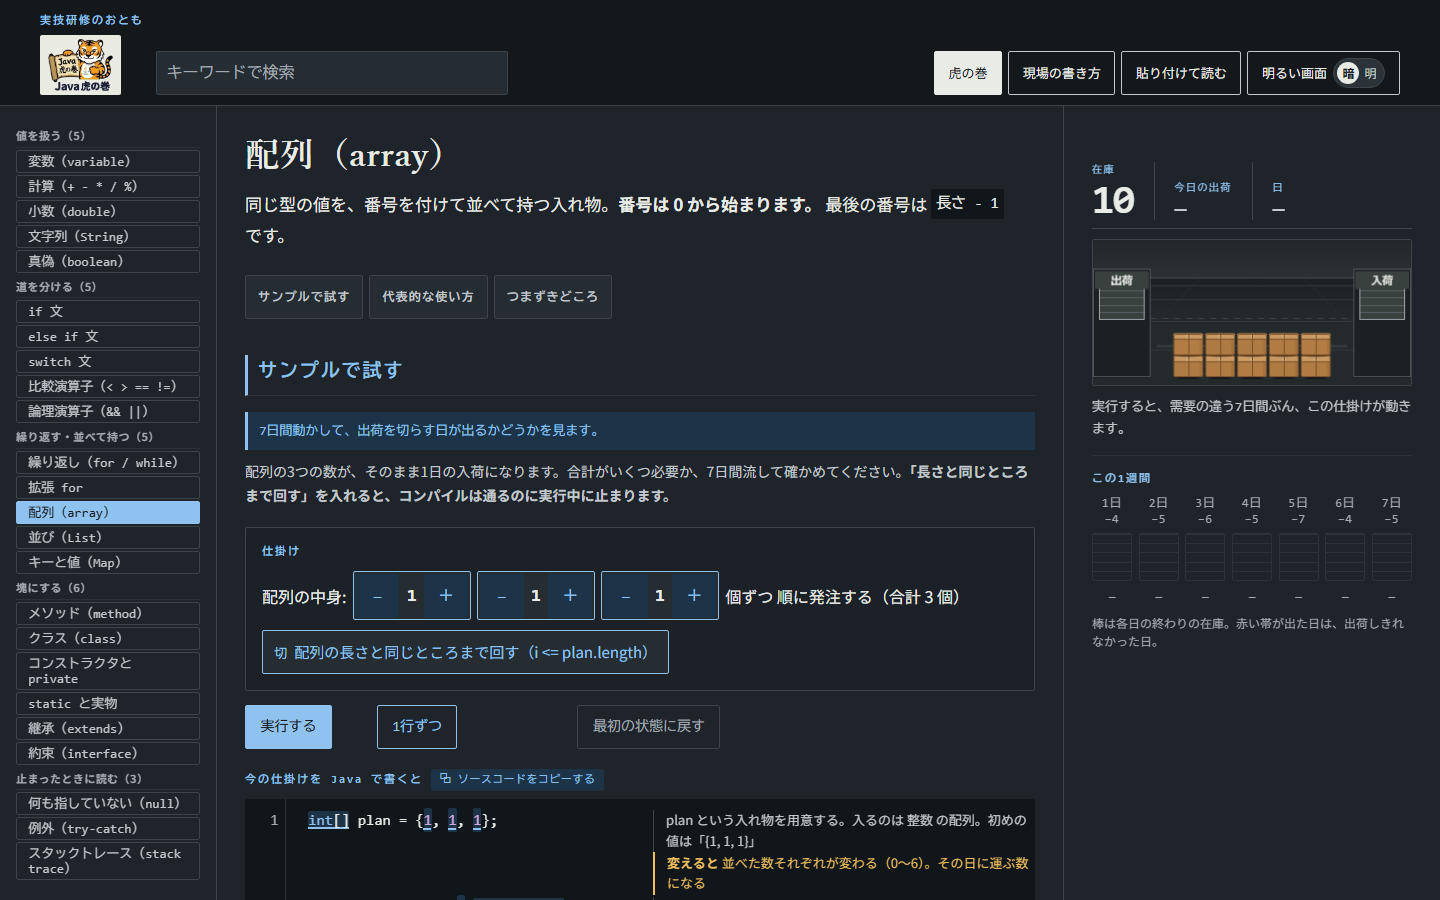Screen dimensions: 1440x900
Task: Increase the first array value with plus
Action: (x=446, y=596)
